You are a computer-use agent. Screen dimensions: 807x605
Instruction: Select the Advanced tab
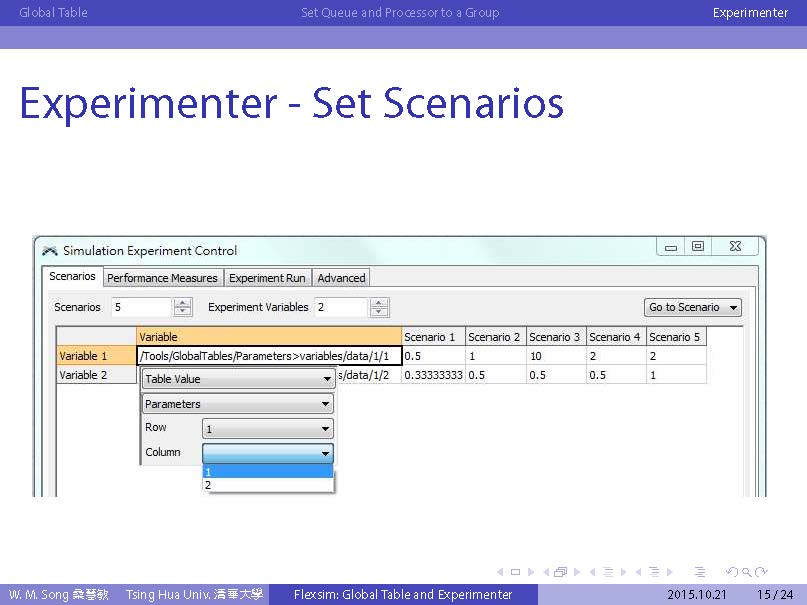341,278
